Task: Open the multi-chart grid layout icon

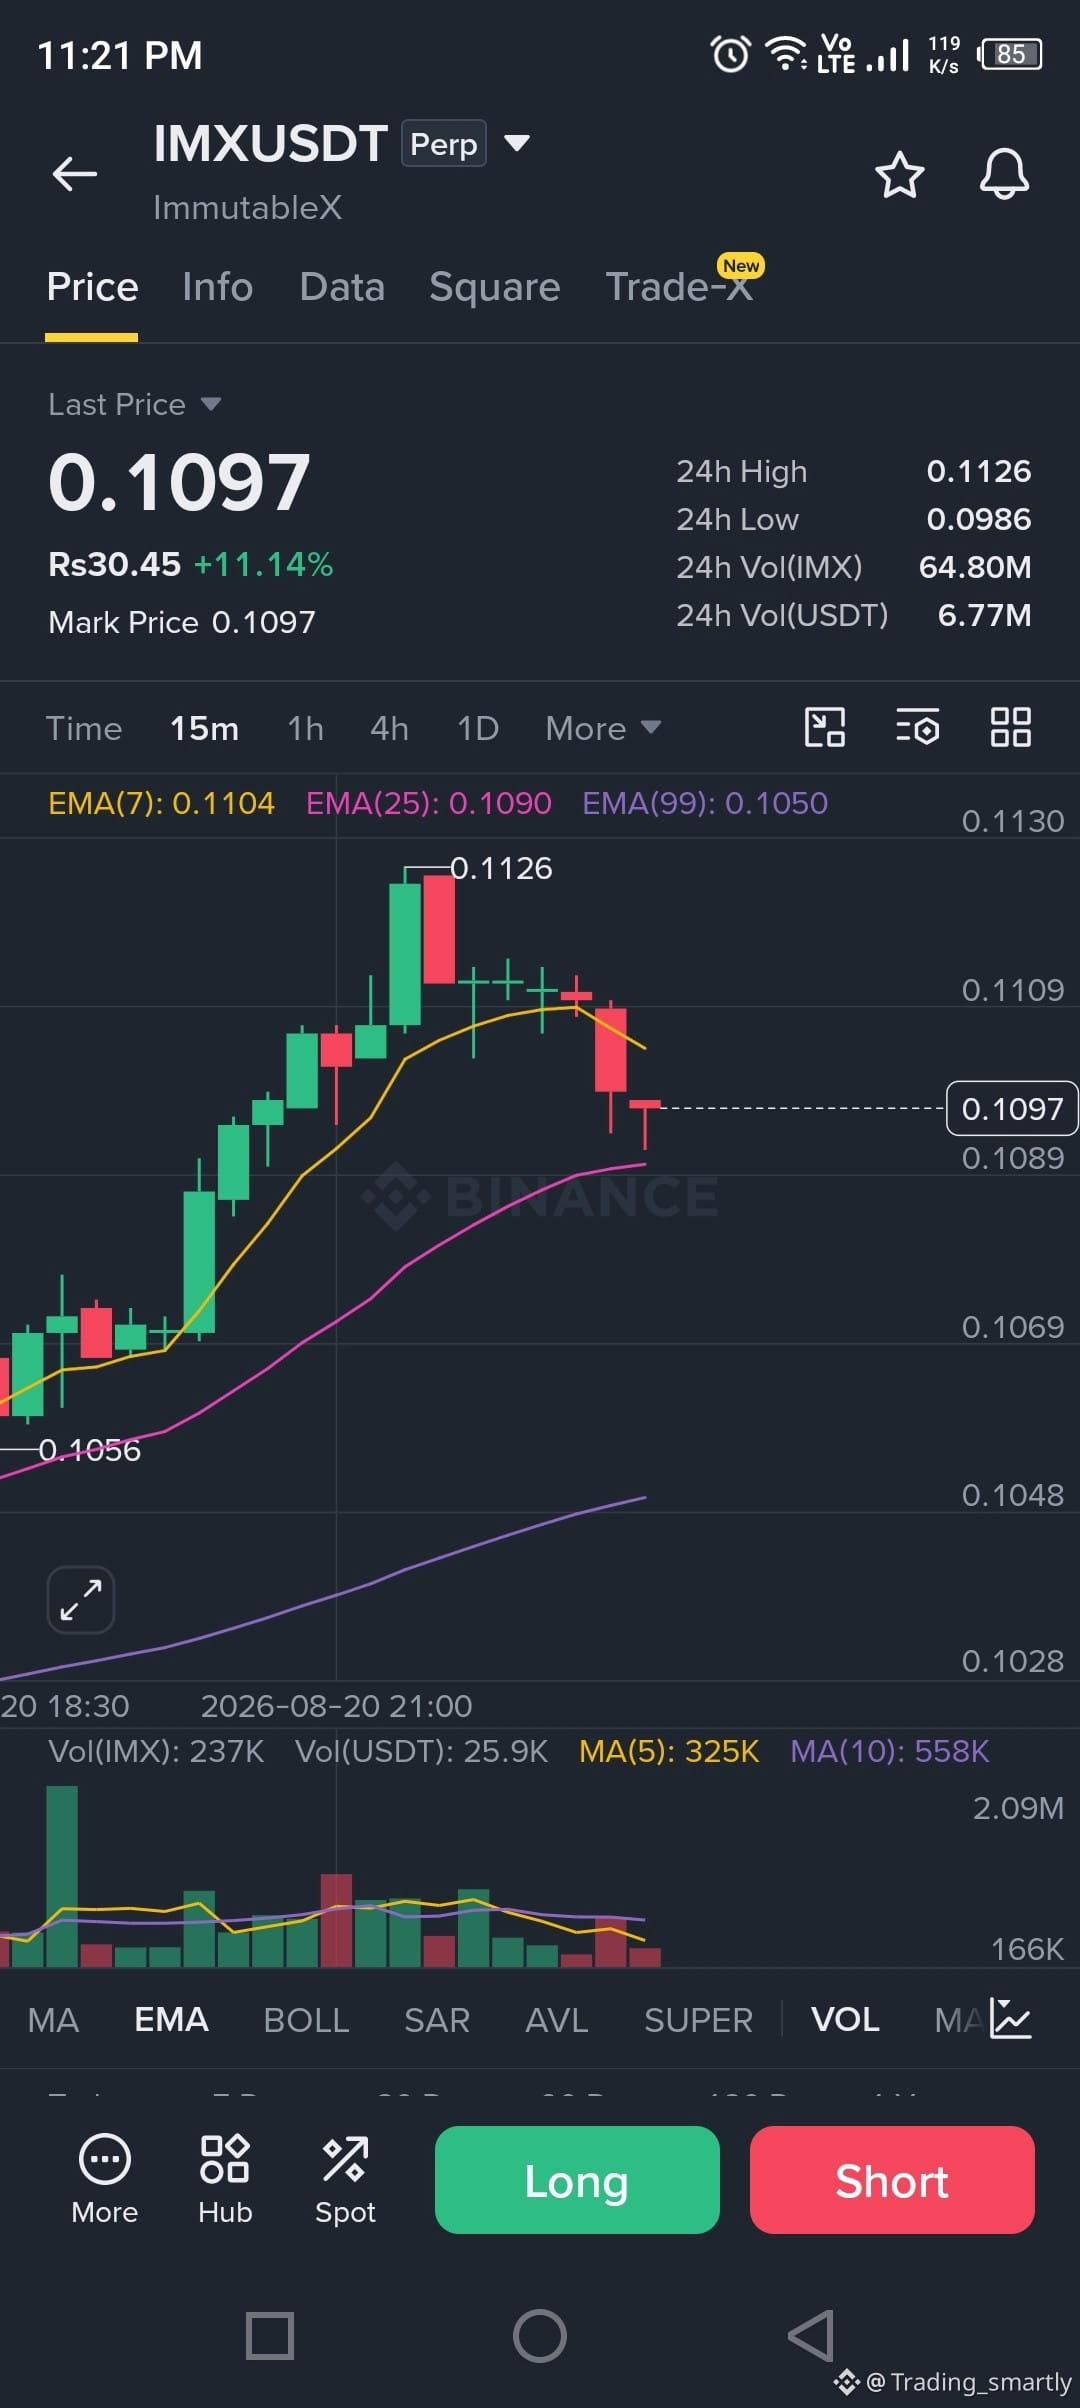Action: pyautogui.click(x=1010, y=727)
